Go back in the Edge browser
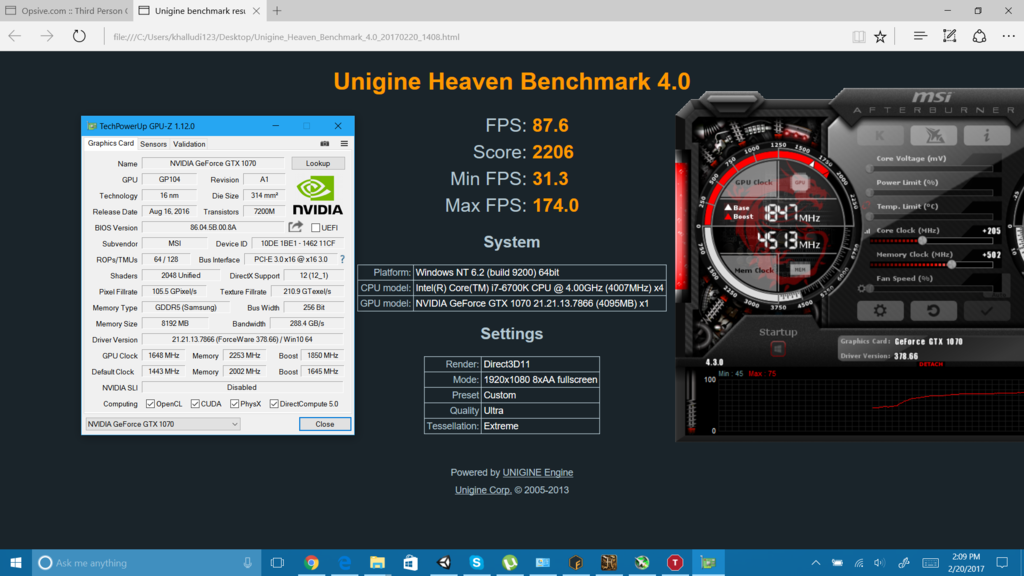 point(15,37)
